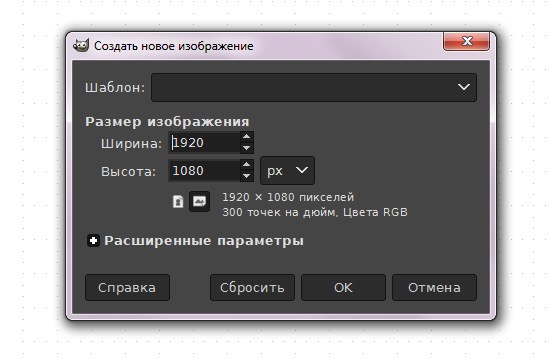549x363 pixels.
Task: Select landscape orientation icon
Action: point(200,201)
